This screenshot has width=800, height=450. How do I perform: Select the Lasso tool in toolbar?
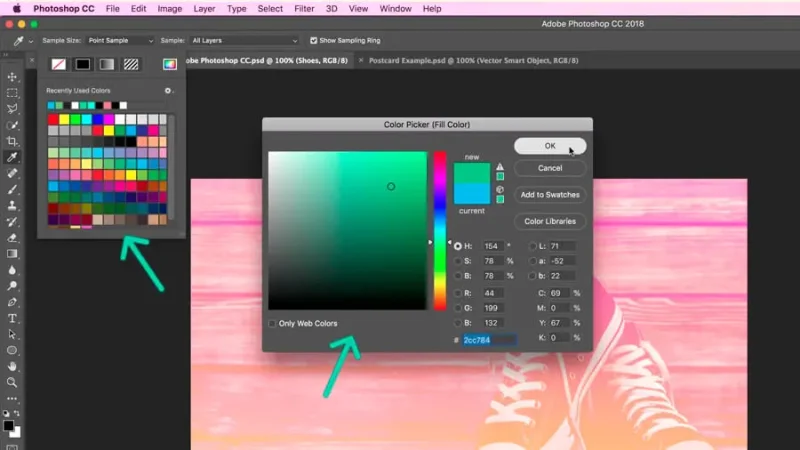click(12, 109)
